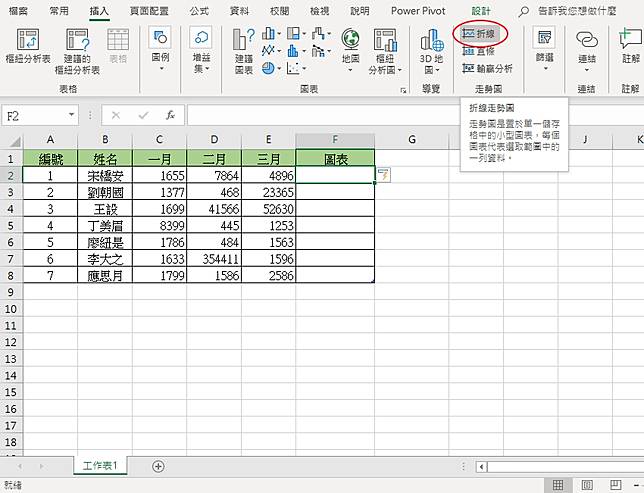Click the 建議圖表 recommended charts icon
644x493 pixels.
click(243, 50)
